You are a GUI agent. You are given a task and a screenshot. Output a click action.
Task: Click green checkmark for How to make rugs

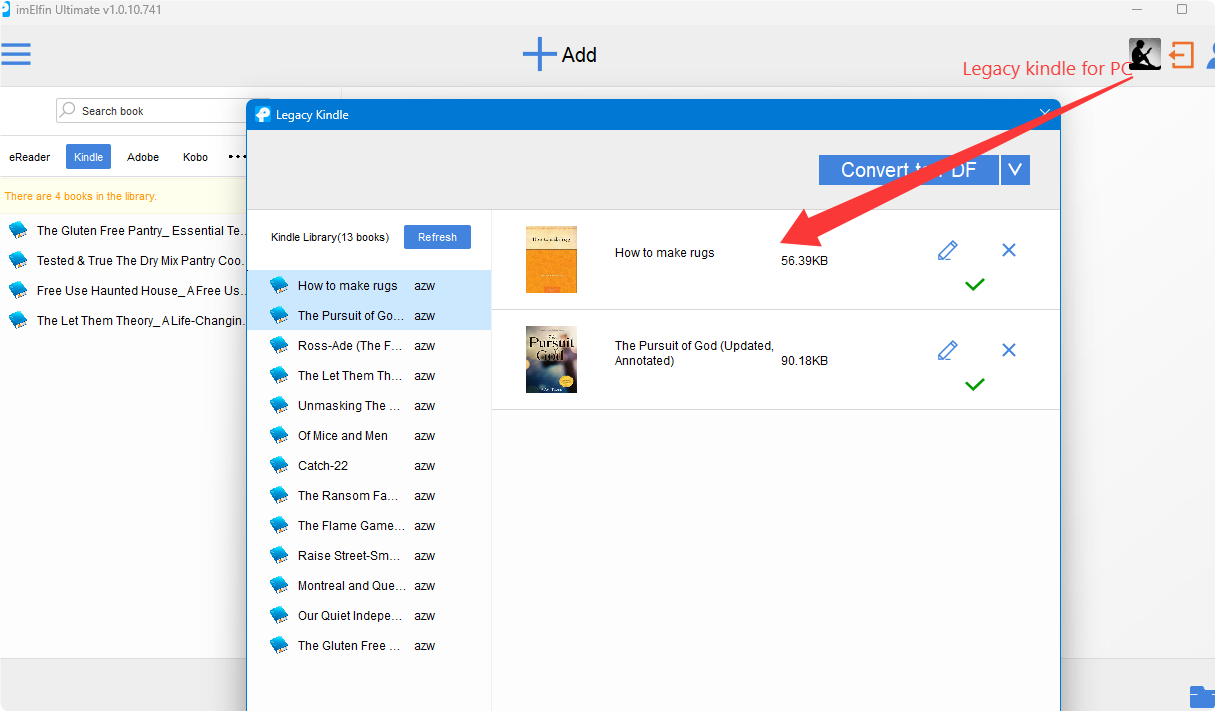point(975,285)
